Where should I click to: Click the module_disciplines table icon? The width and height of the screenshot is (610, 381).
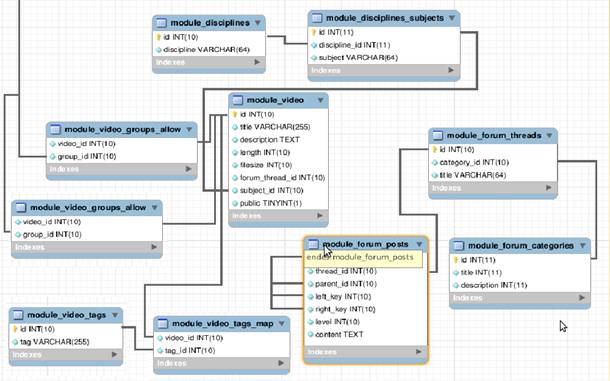(x=161, y=23)
